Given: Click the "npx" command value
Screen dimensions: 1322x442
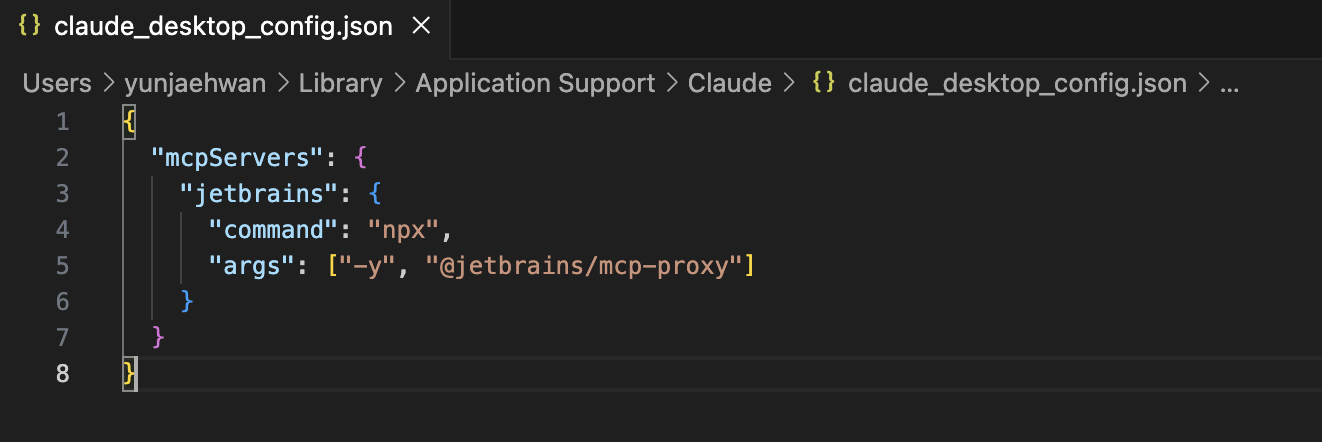Looking at the screenshot, I should (404, 230).
